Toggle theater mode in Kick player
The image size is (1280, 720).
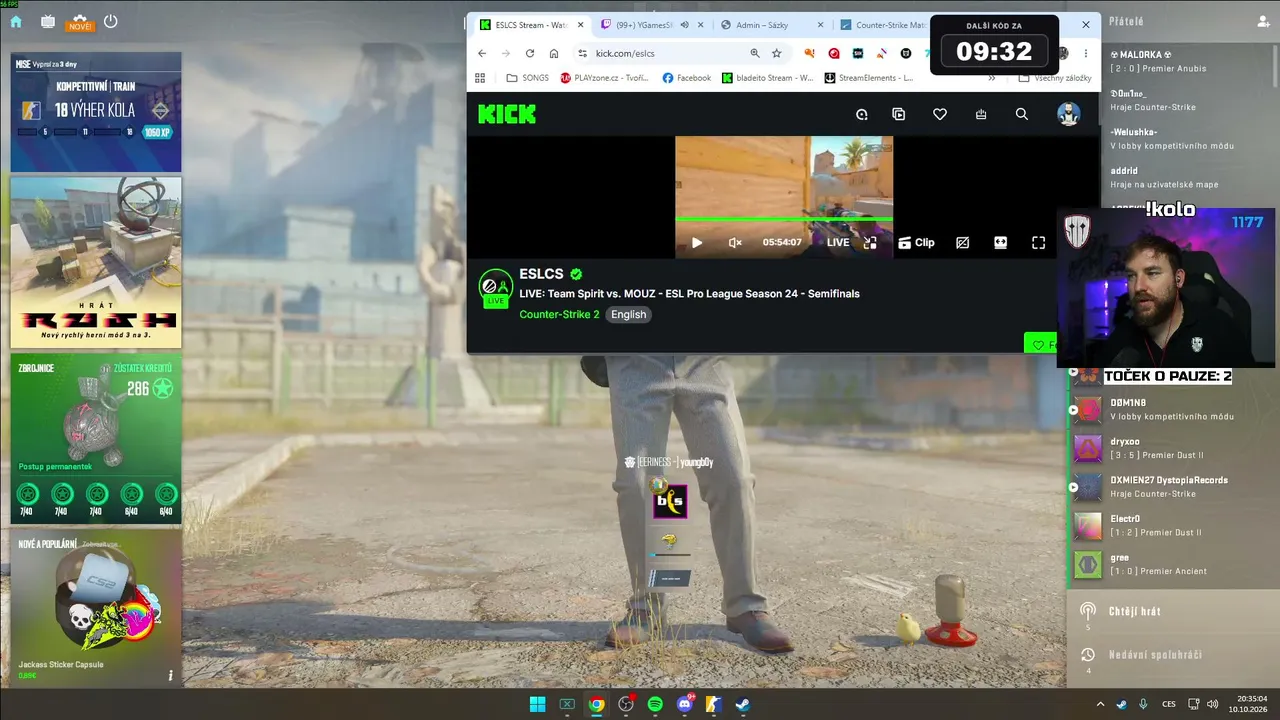pos(1000,242)
